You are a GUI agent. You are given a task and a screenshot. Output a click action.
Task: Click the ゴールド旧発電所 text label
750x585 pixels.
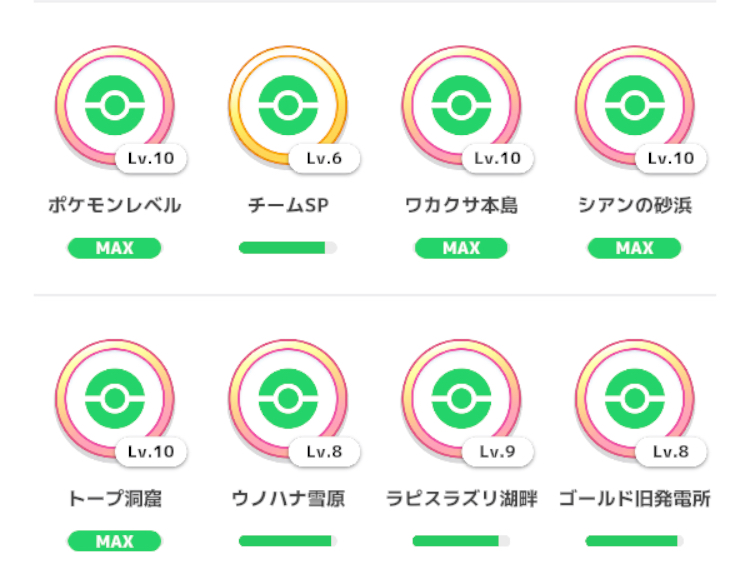pos(635,499)
